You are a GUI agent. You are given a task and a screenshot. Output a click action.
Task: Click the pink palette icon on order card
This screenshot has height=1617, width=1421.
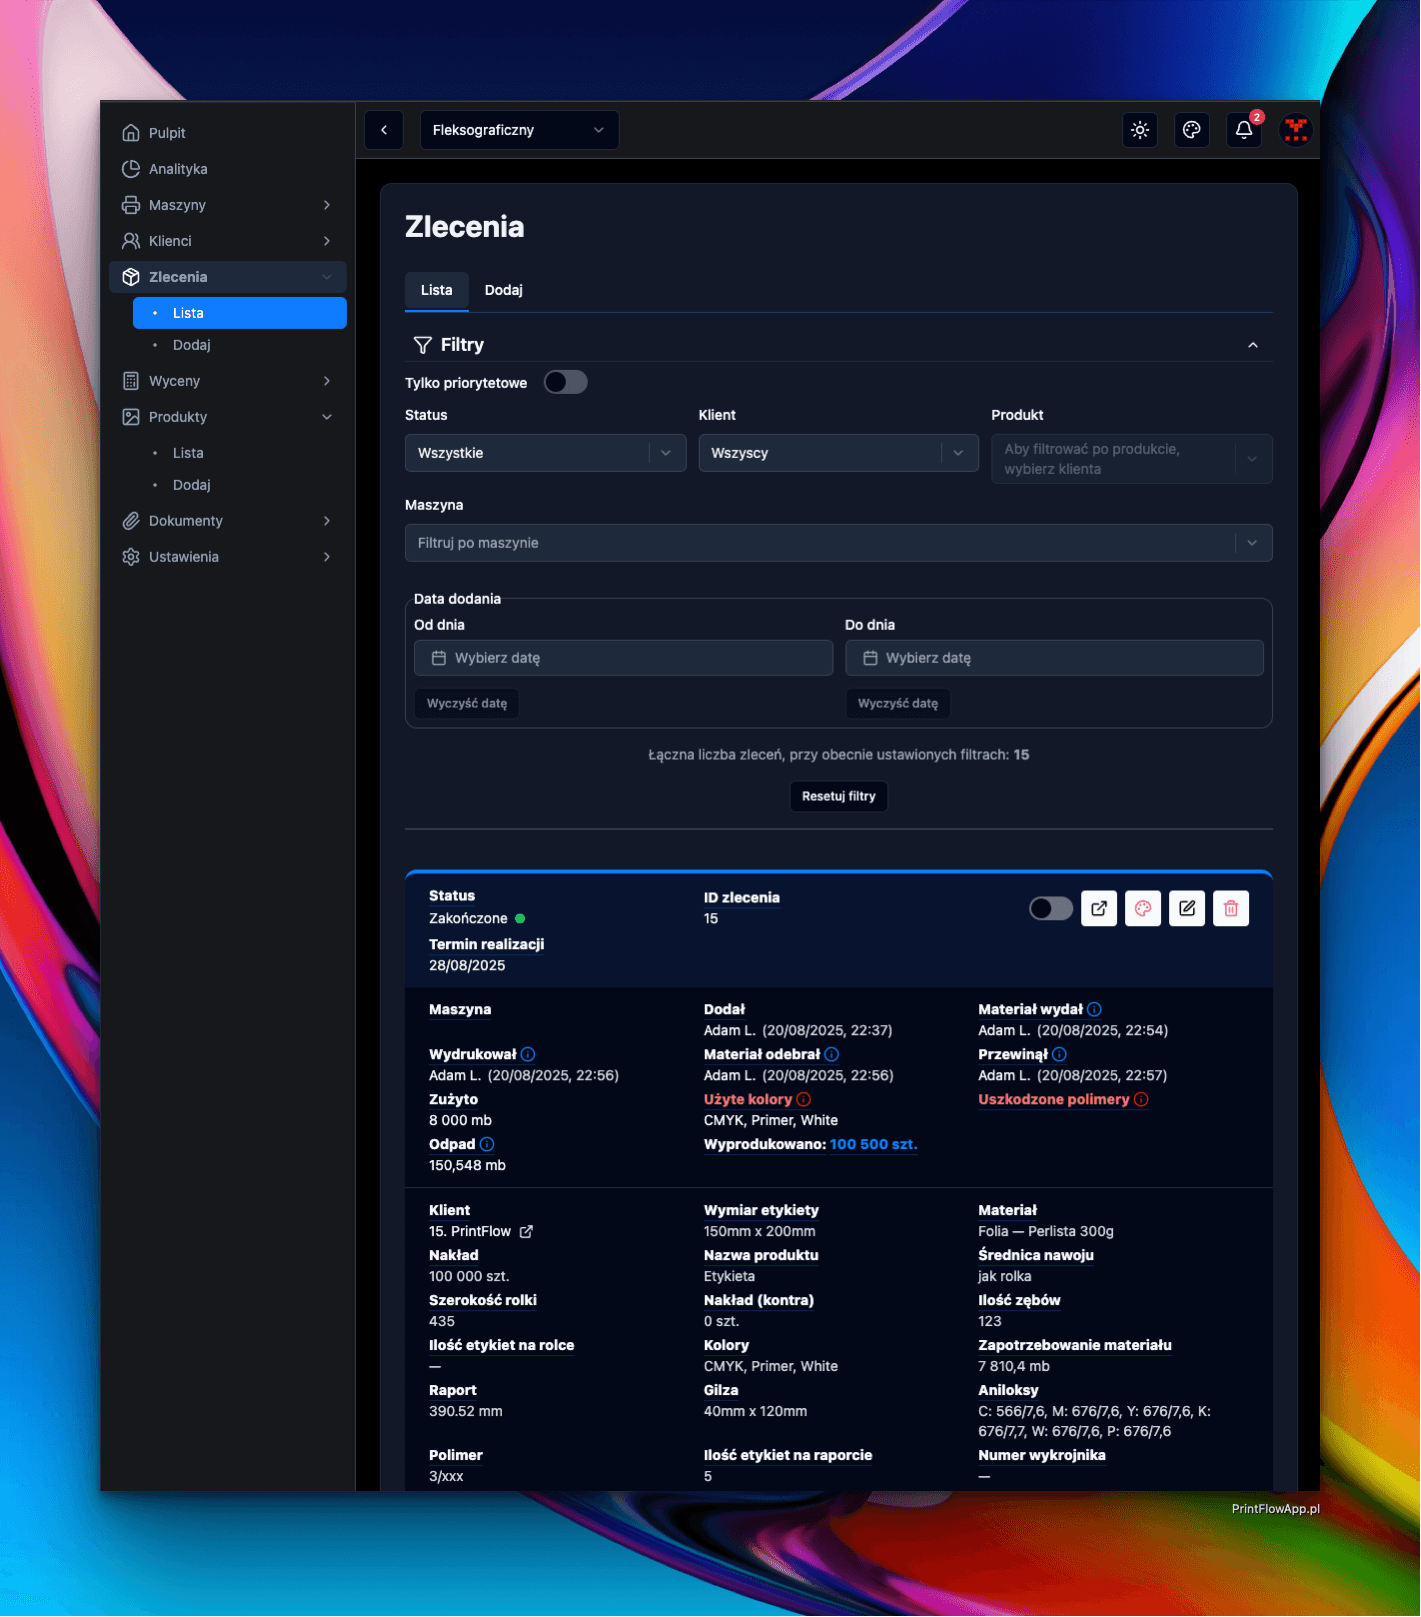point(1142,908)
